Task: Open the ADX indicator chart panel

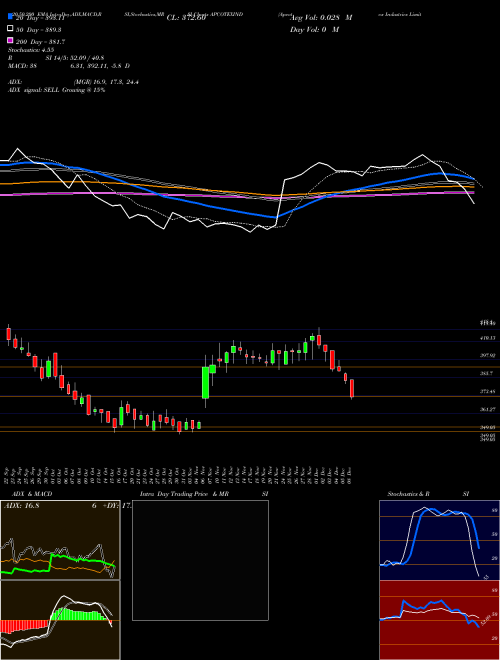Action: [60, 540]
